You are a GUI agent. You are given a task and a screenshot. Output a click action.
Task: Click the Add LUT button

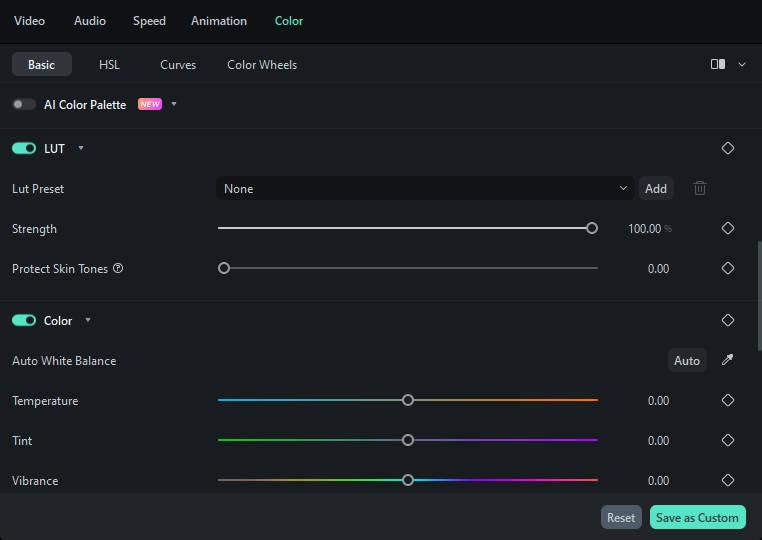click(x=656, y=188)
